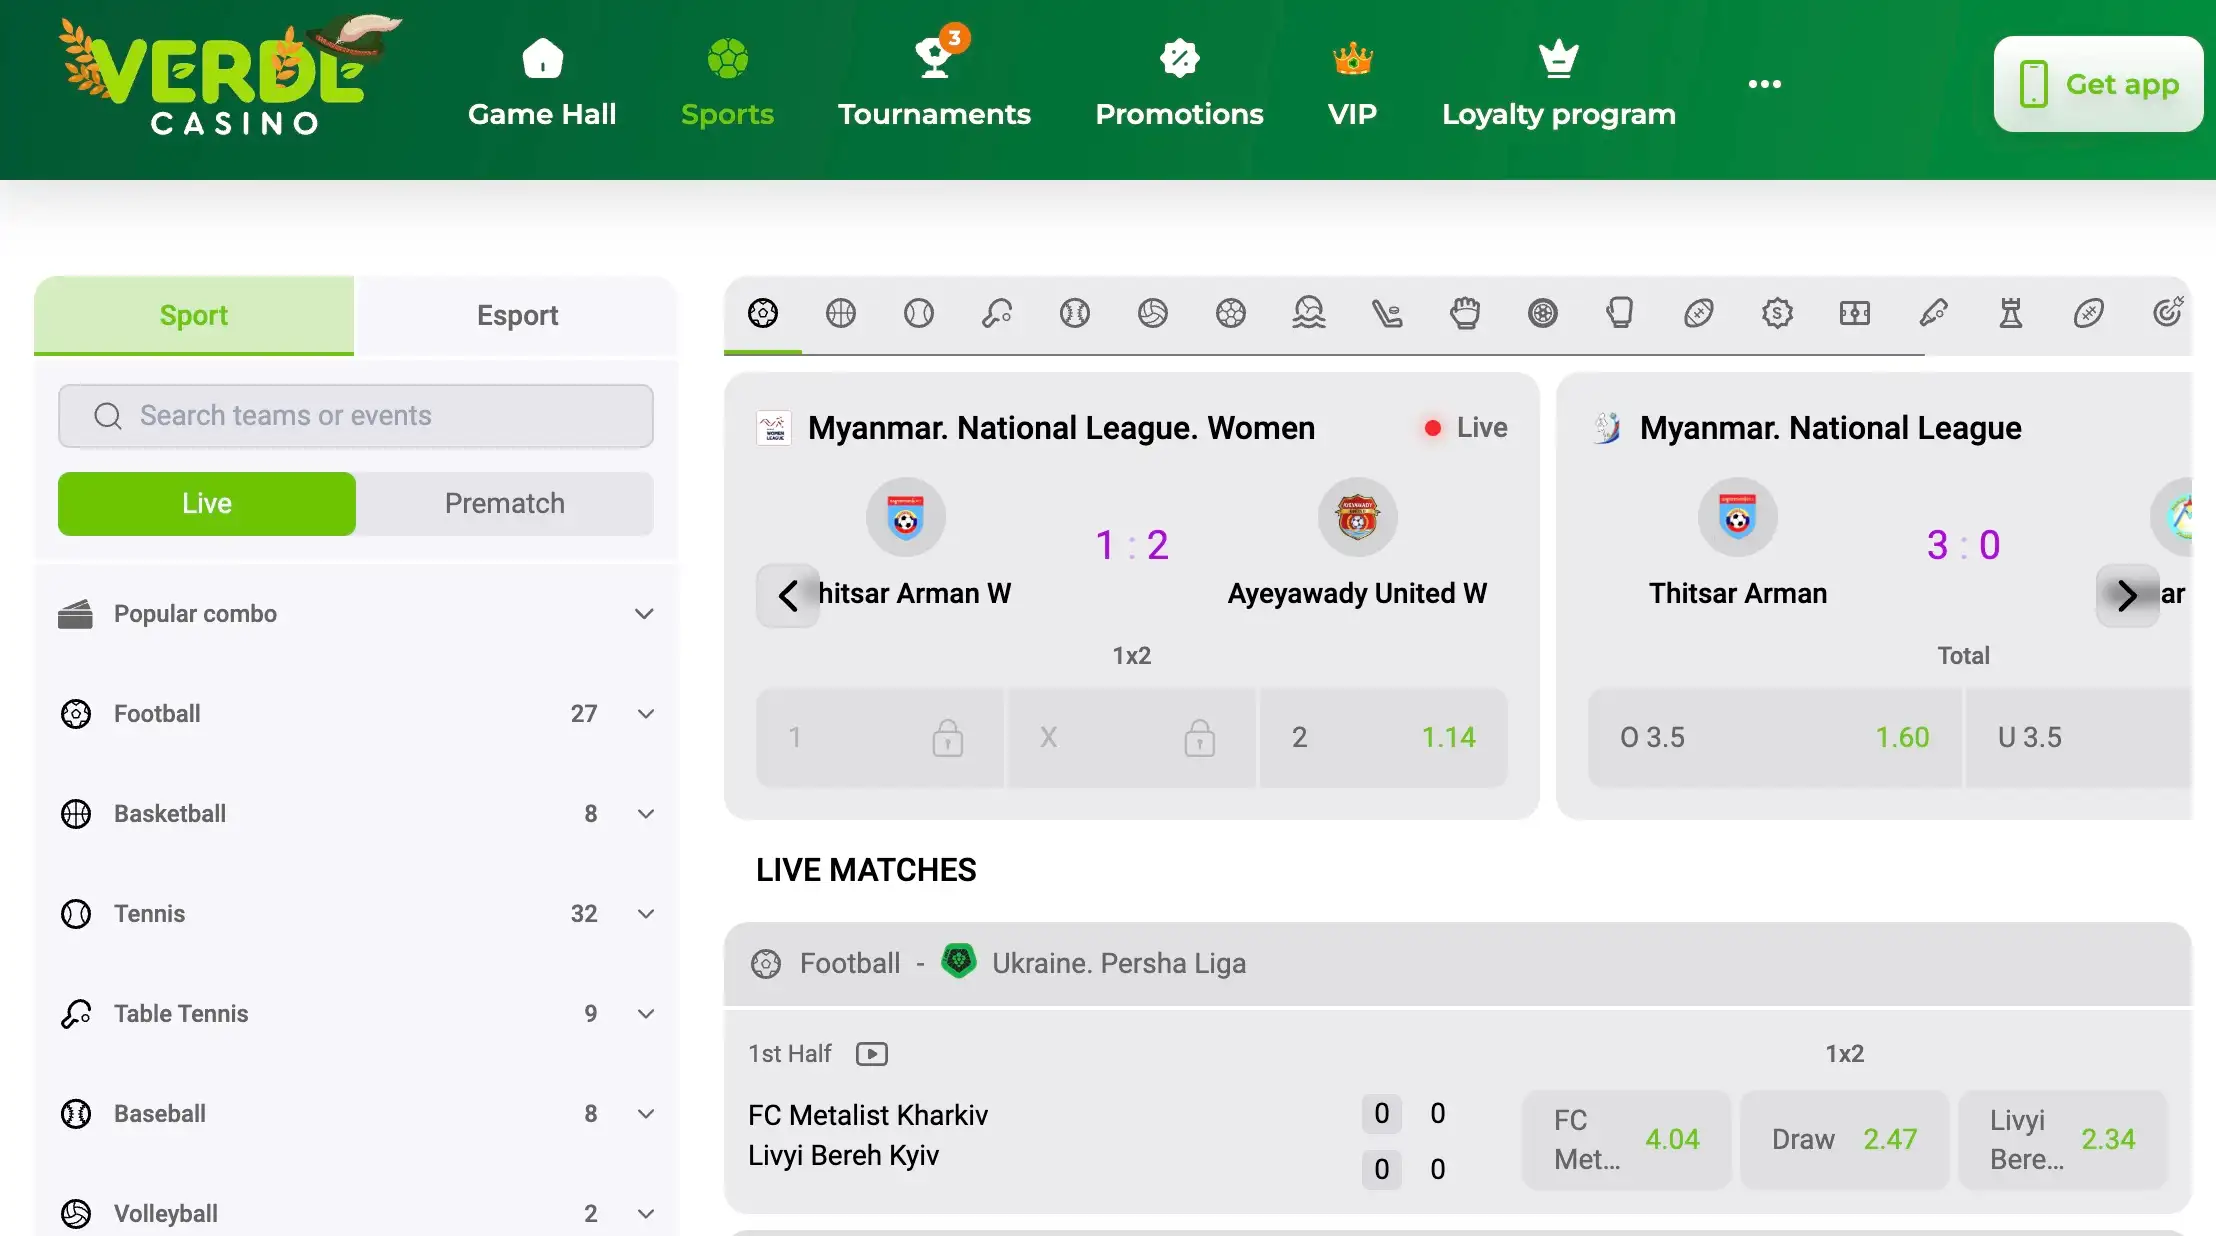Select the darts target icon
This screenshot has width=2216, height=1236.
[2167, 313]
